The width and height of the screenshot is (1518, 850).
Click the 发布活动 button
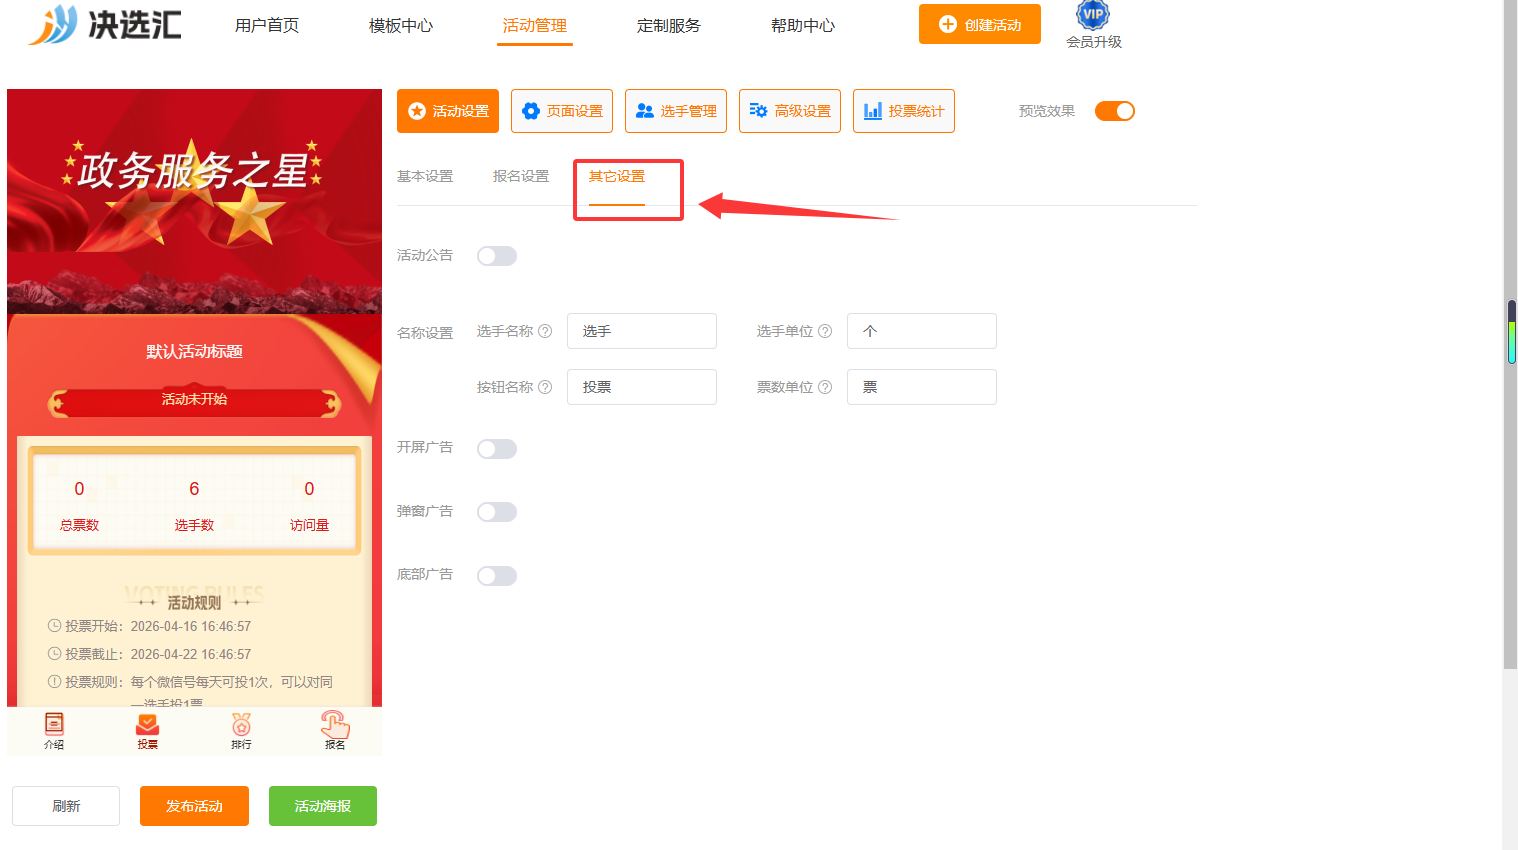(194, 806)
